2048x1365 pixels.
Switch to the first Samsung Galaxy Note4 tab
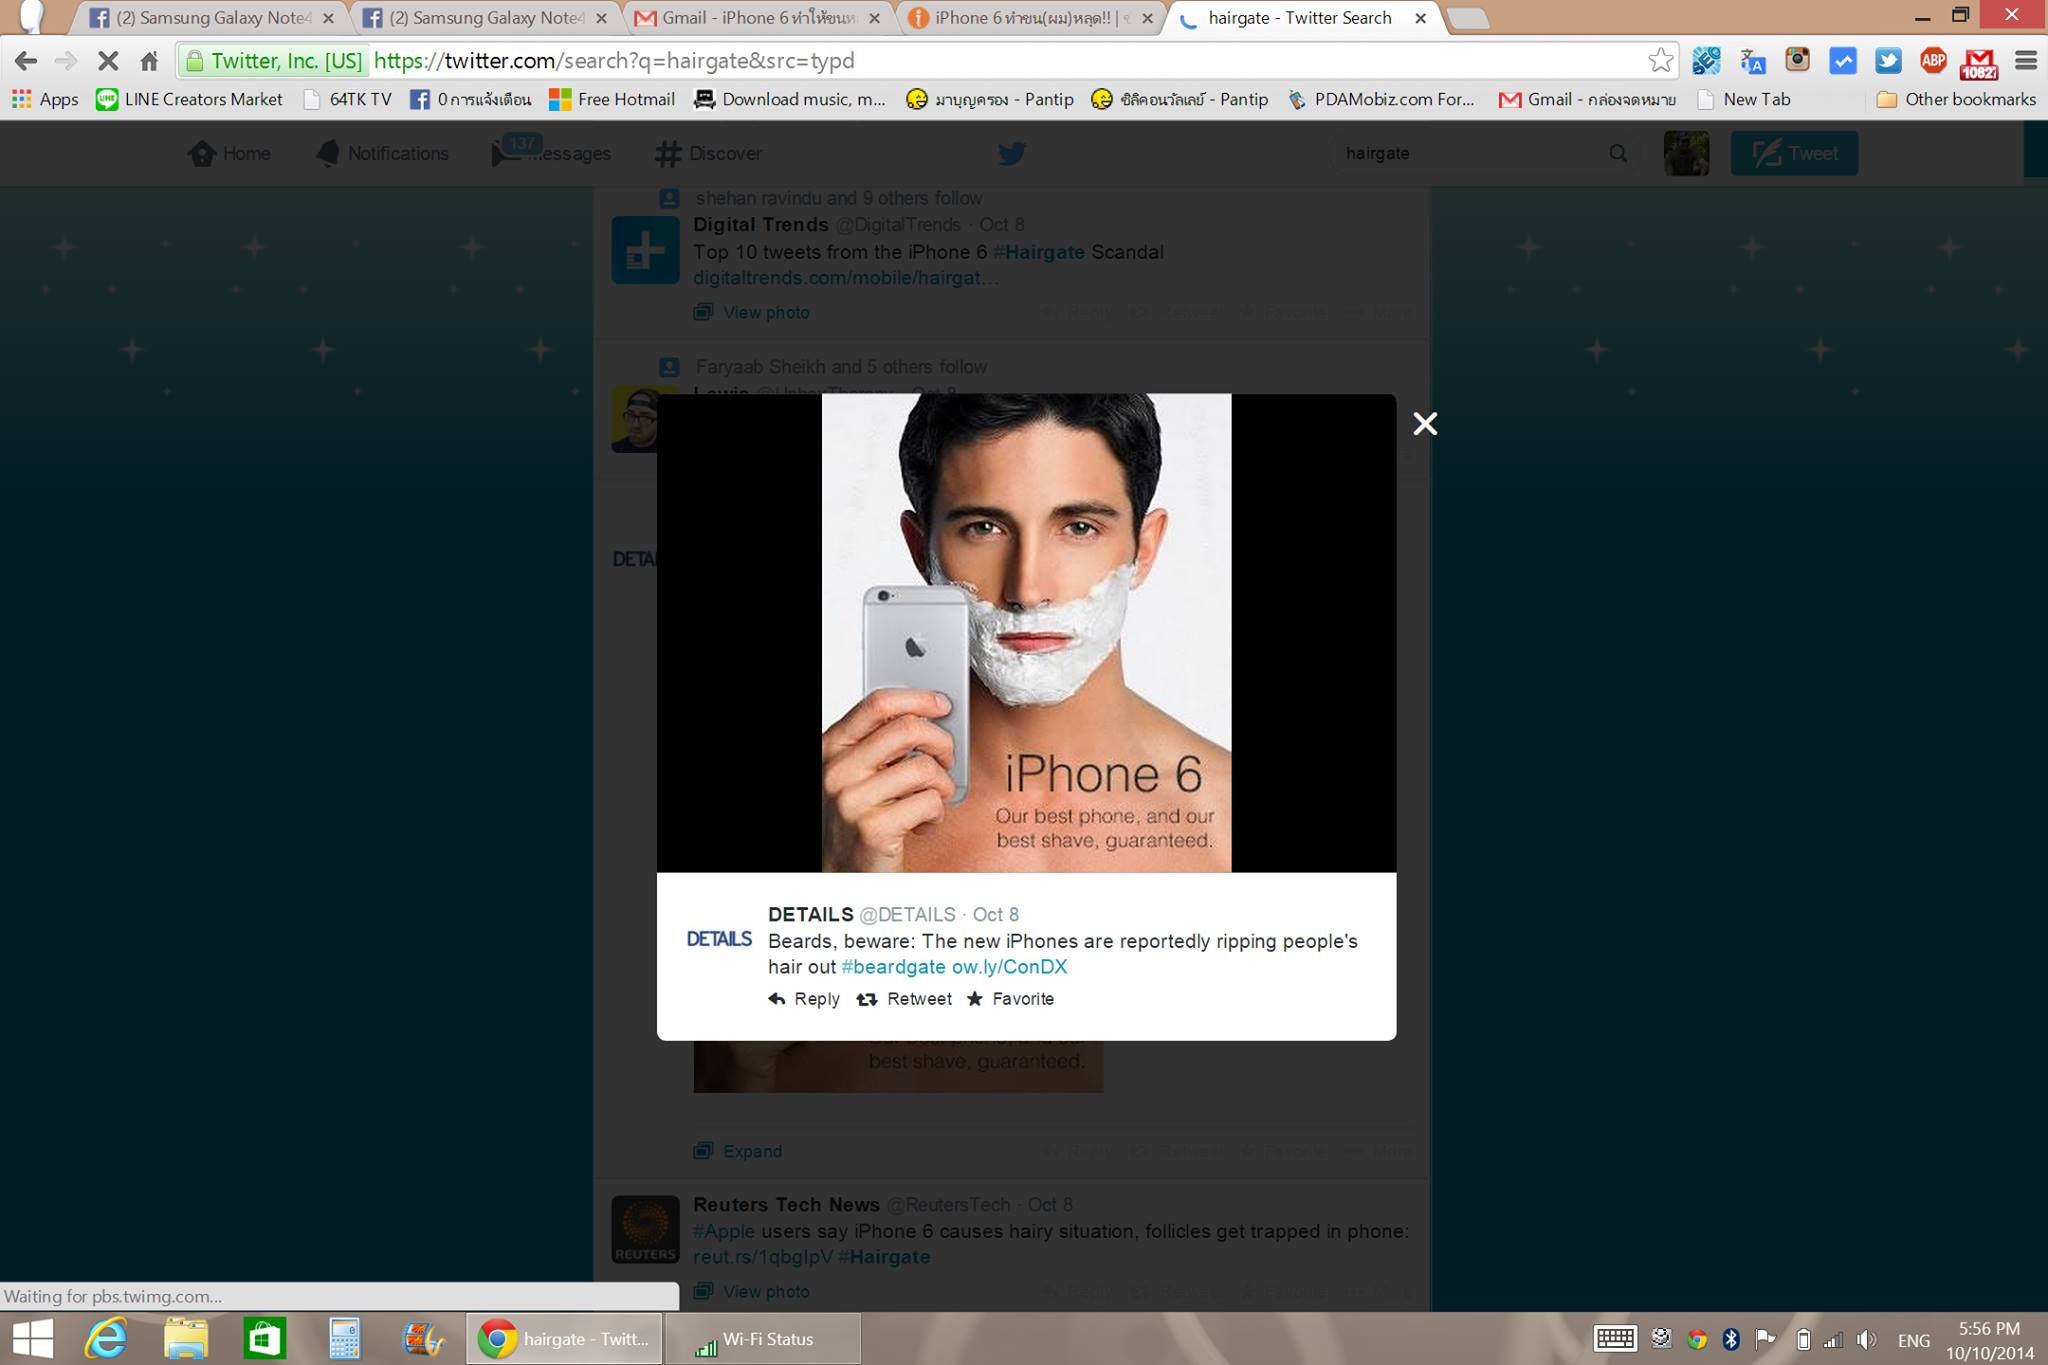click(x=212, y=18)
